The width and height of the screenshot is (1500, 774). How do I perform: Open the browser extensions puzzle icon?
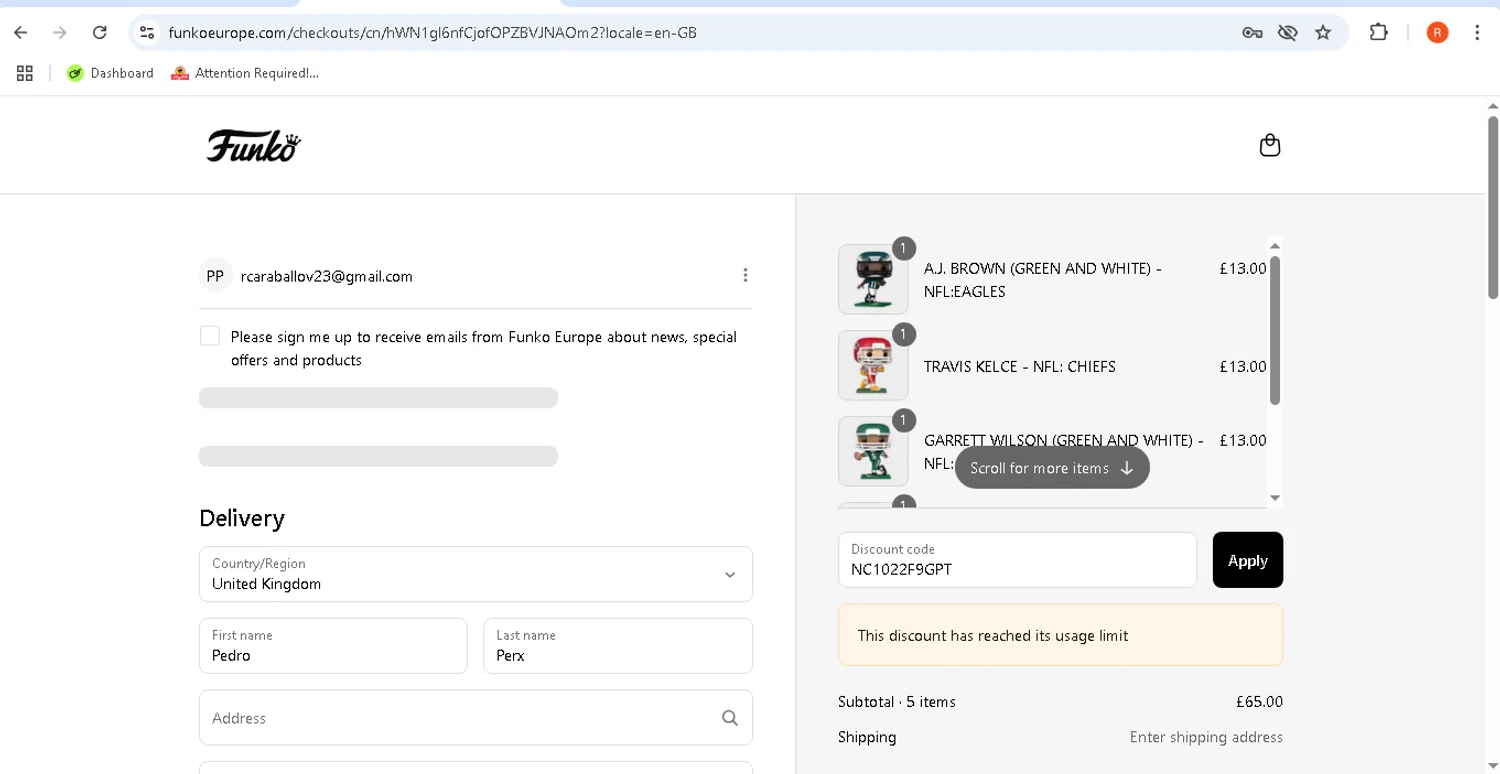point(1378,33)
